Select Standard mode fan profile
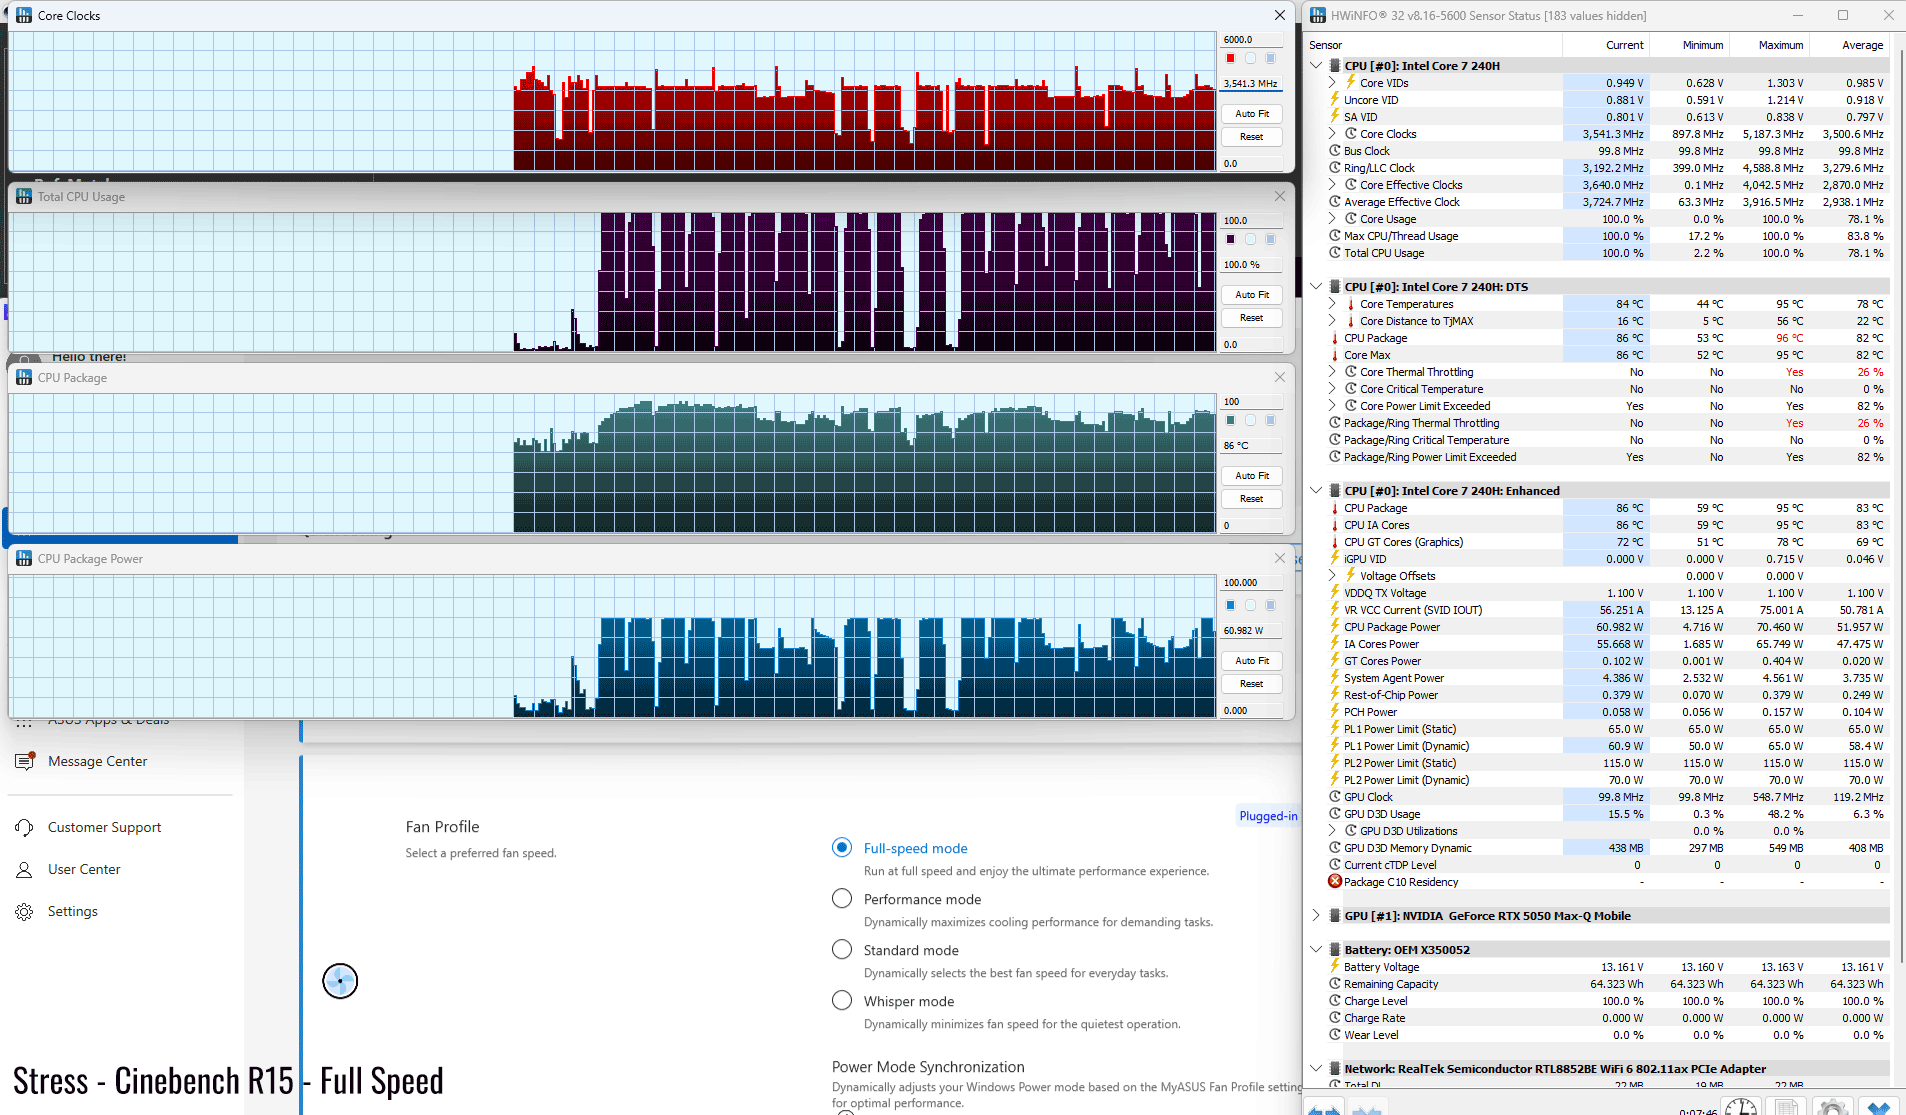 (842, 950)
